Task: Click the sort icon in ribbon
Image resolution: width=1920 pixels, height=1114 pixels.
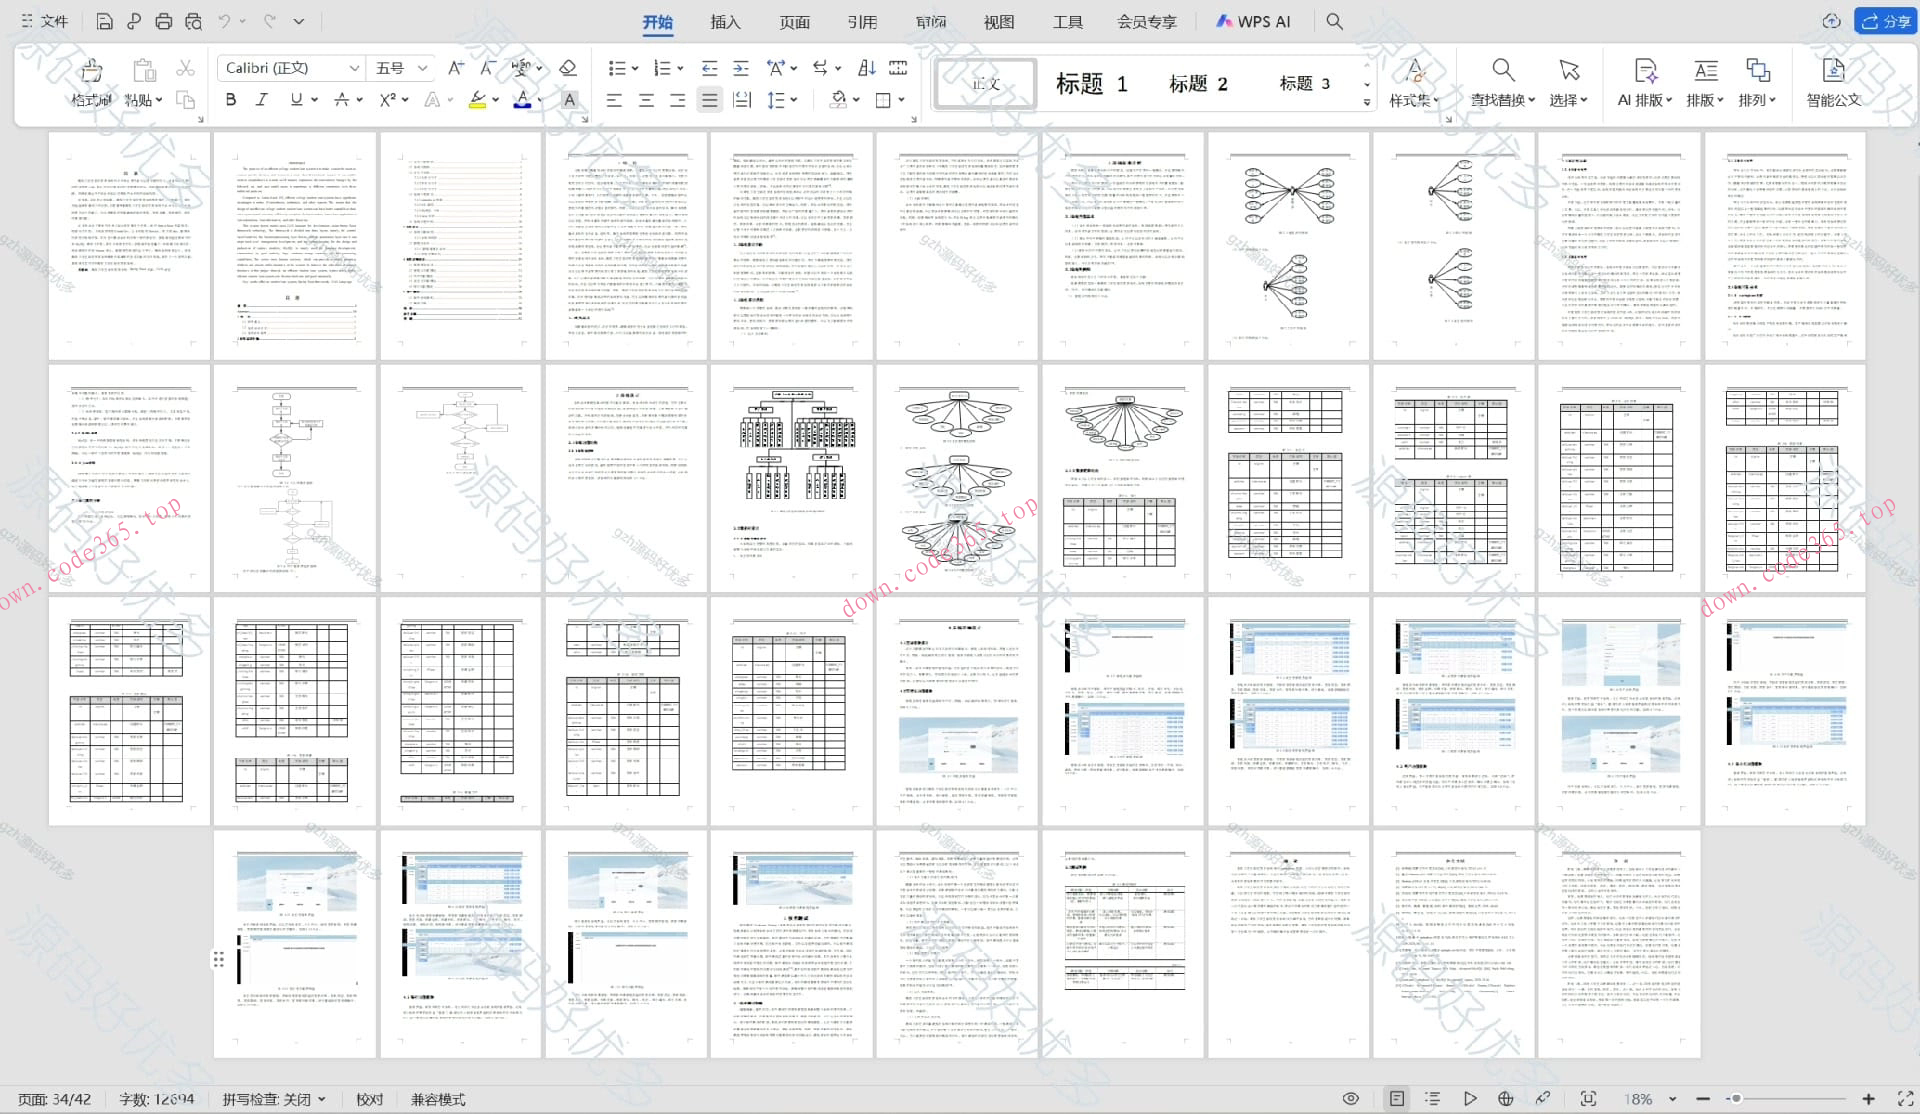Action: click(866, 68)
